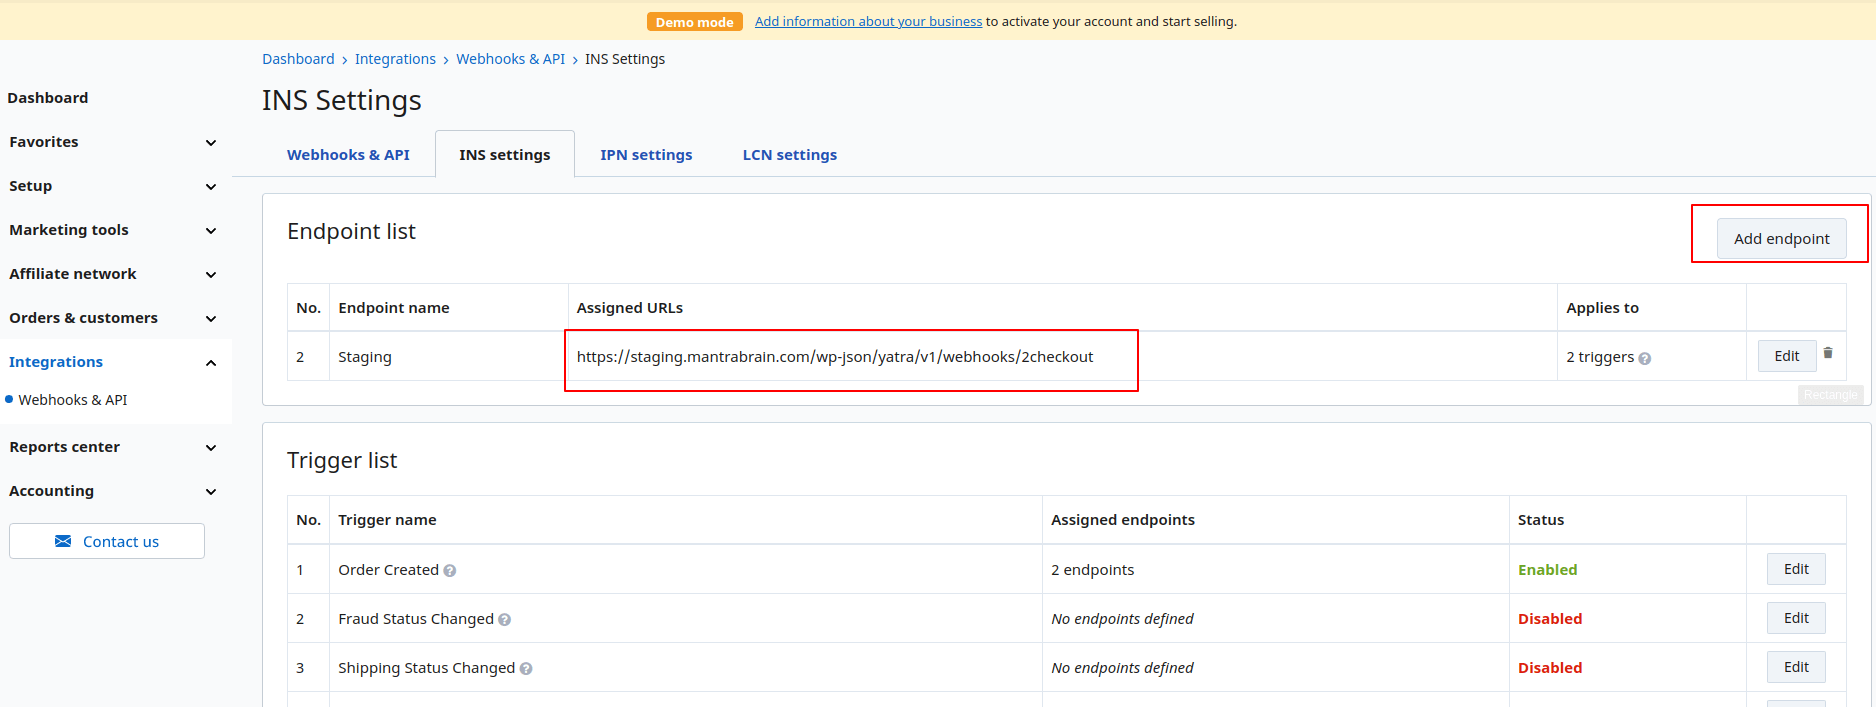1876x707 pixels.
Task: Edit the Shipping Status Changed trigger
Action: pos(1796,667)
